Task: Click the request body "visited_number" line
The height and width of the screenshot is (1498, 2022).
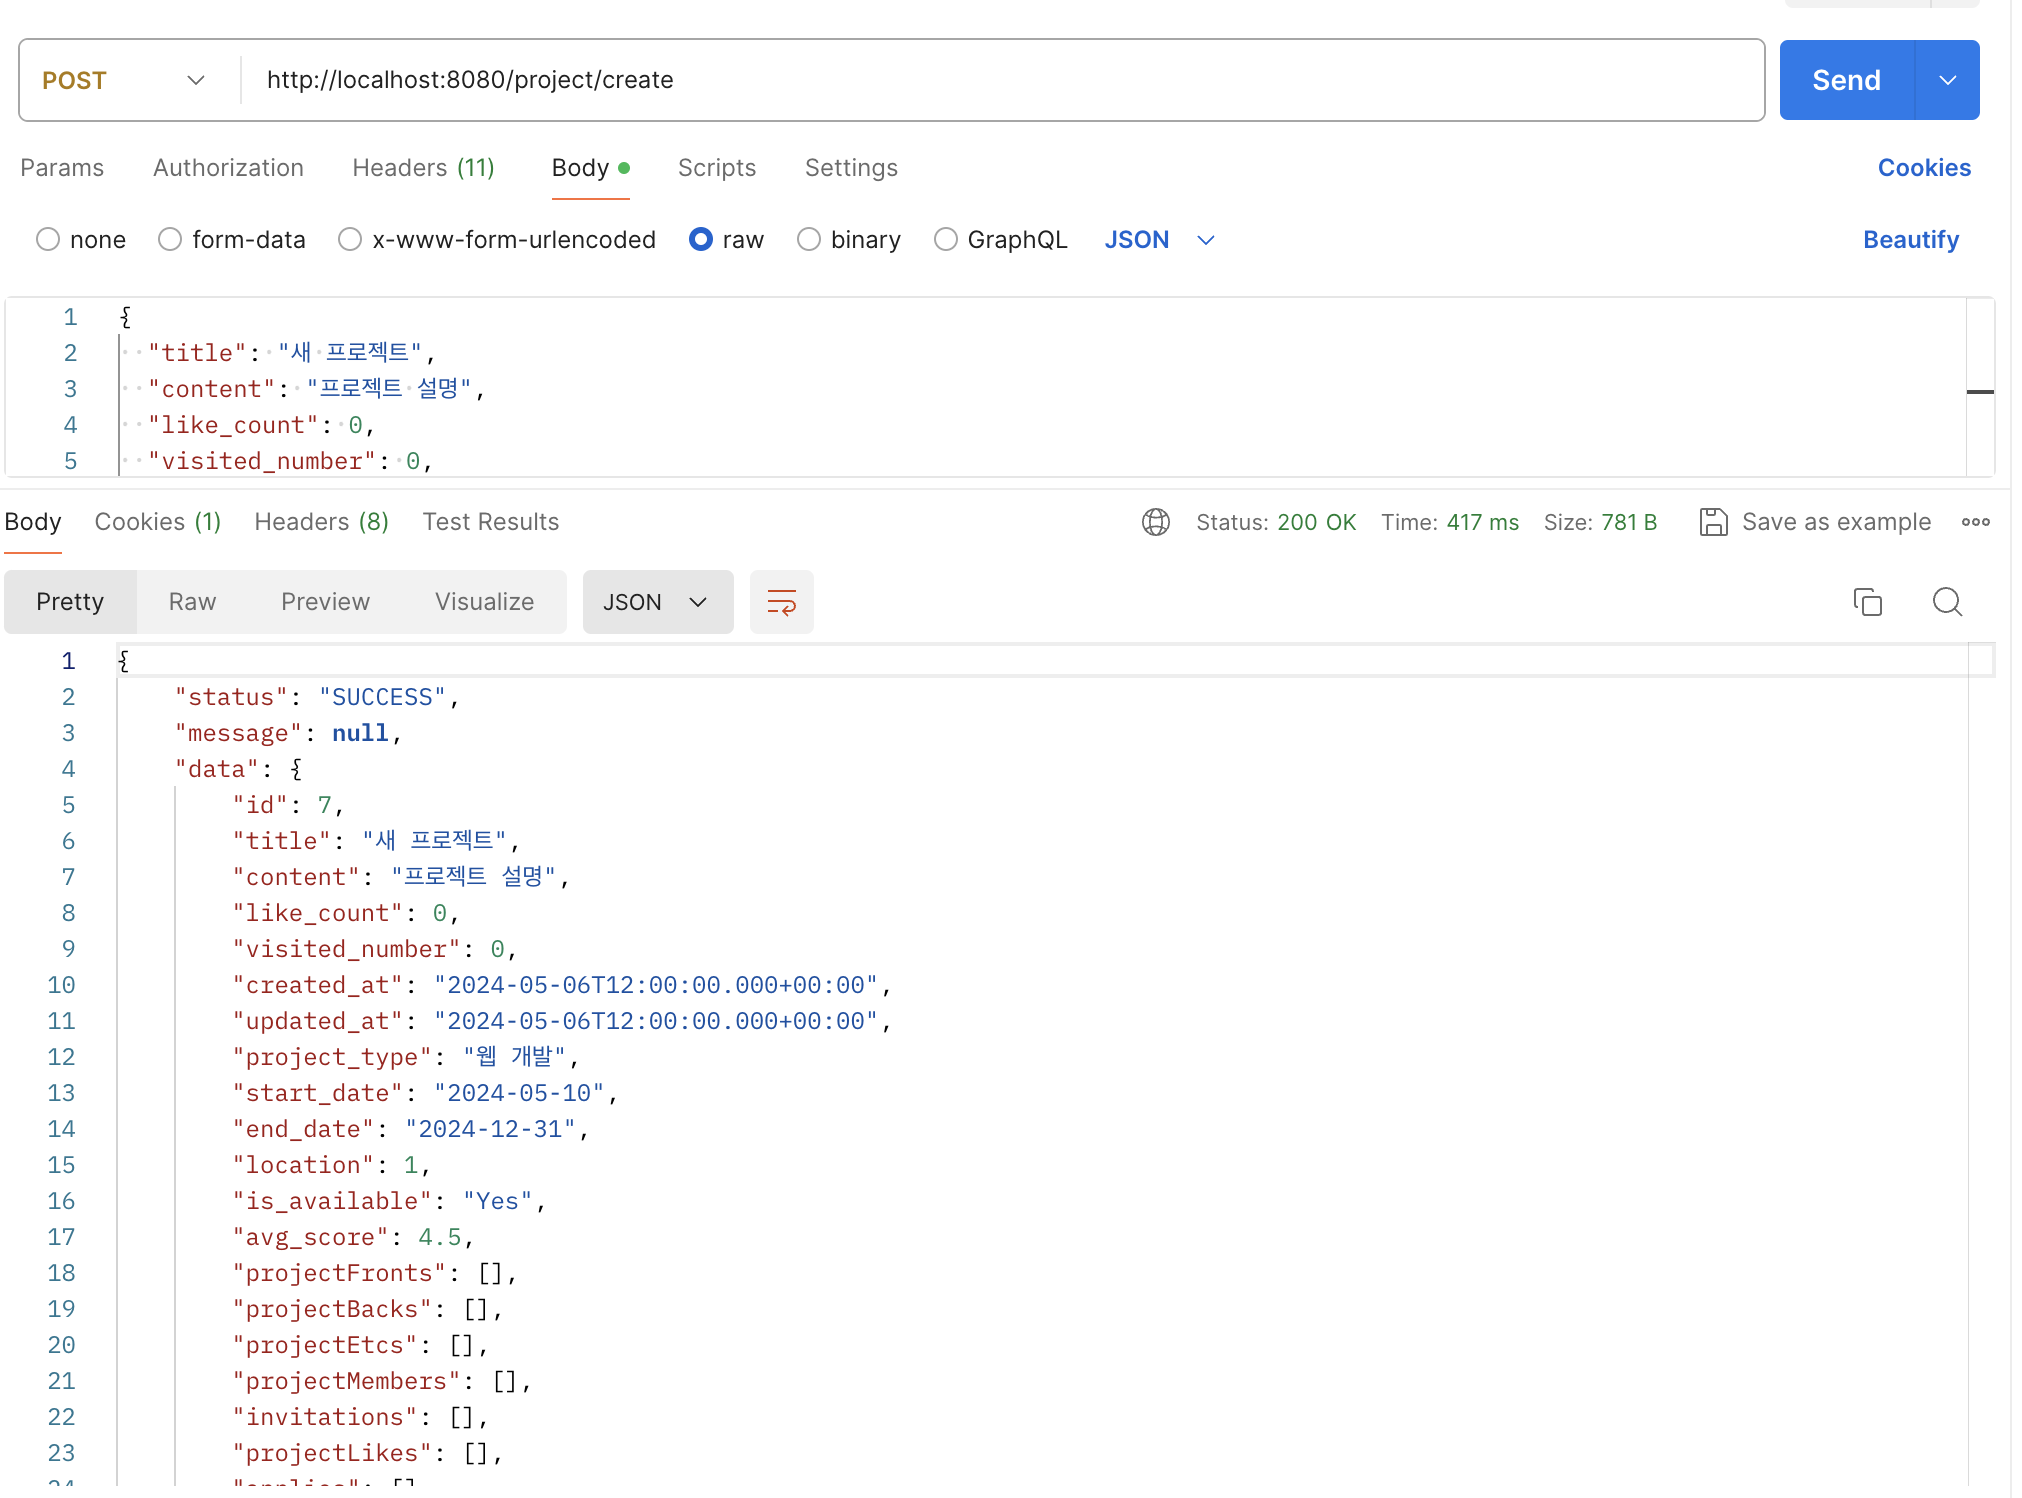Action: pos(290,461)
